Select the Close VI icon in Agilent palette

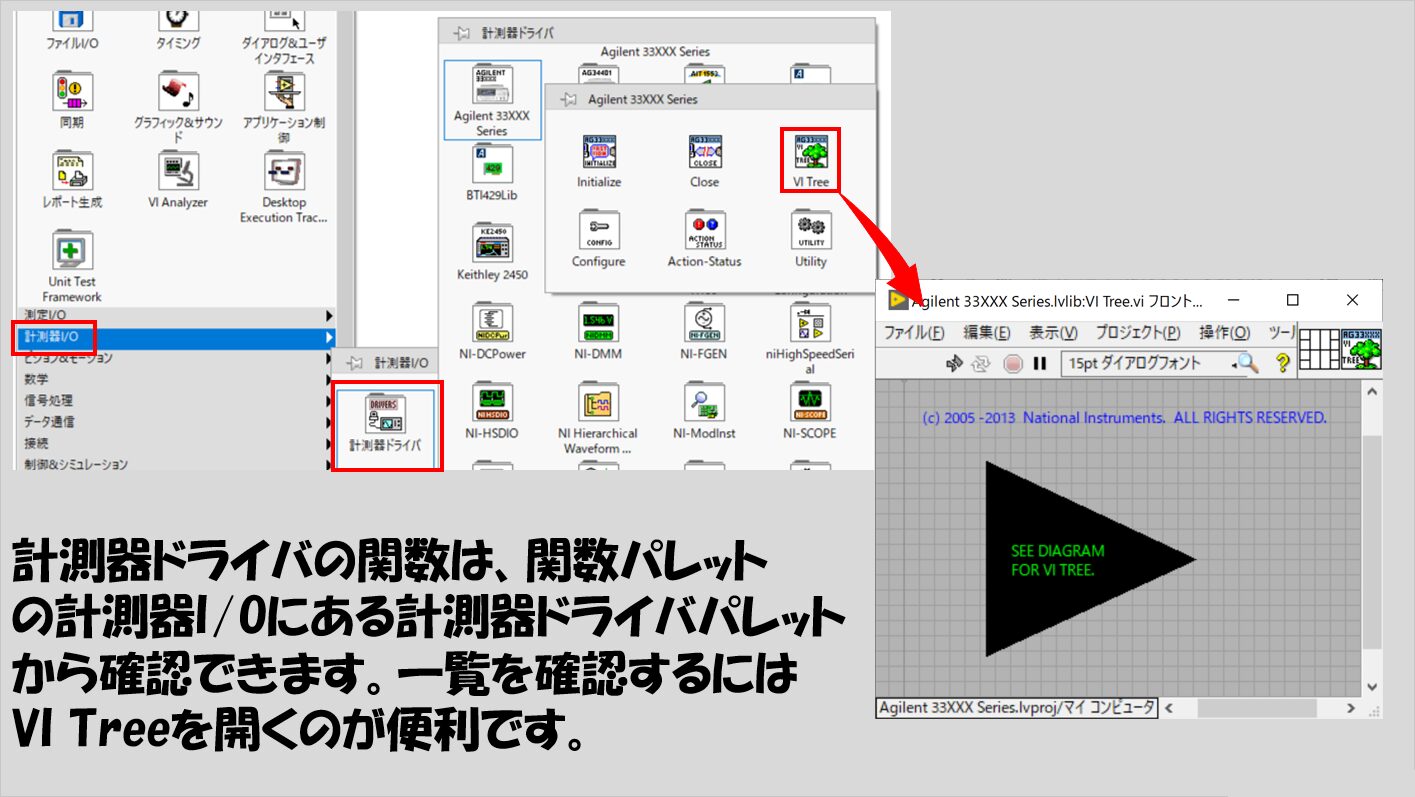[x=704, y=151]
